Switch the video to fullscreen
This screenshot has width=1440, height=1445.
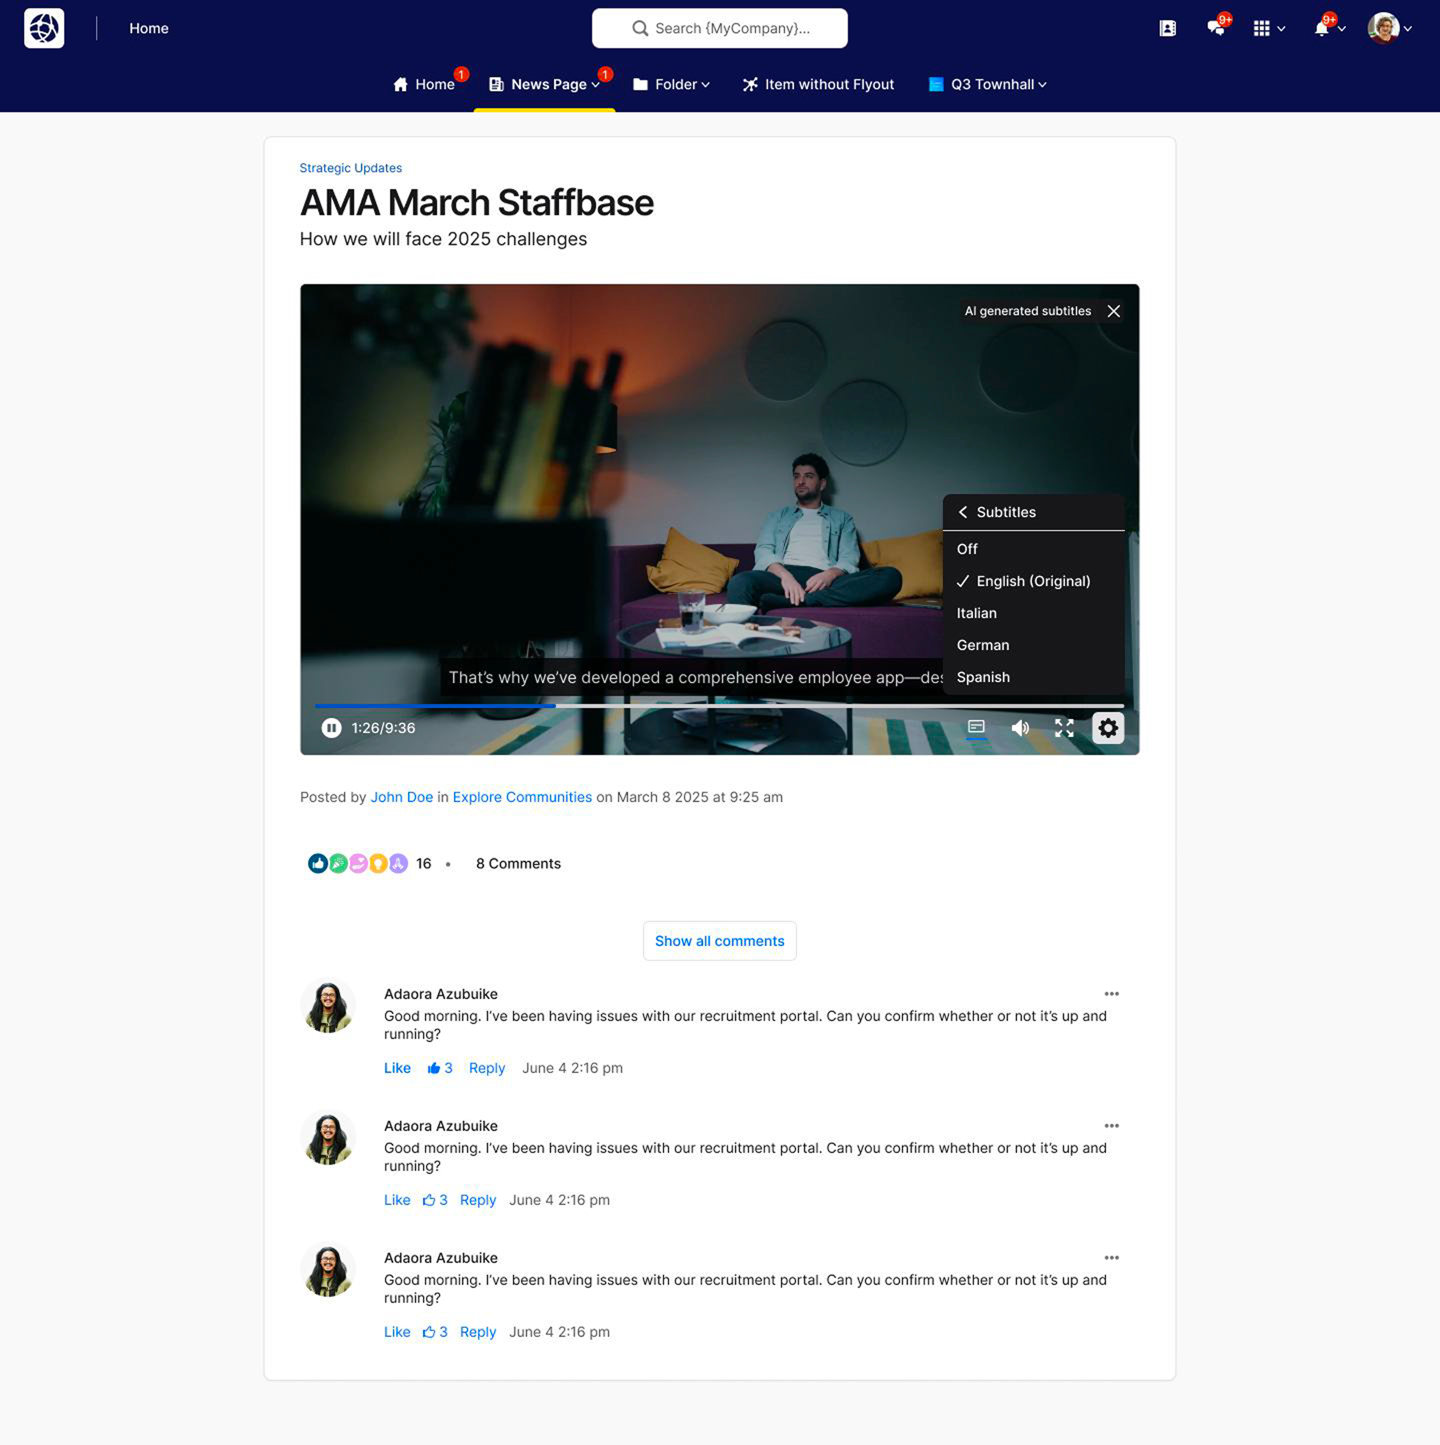pyautogui.click(x=1064, y=728)
